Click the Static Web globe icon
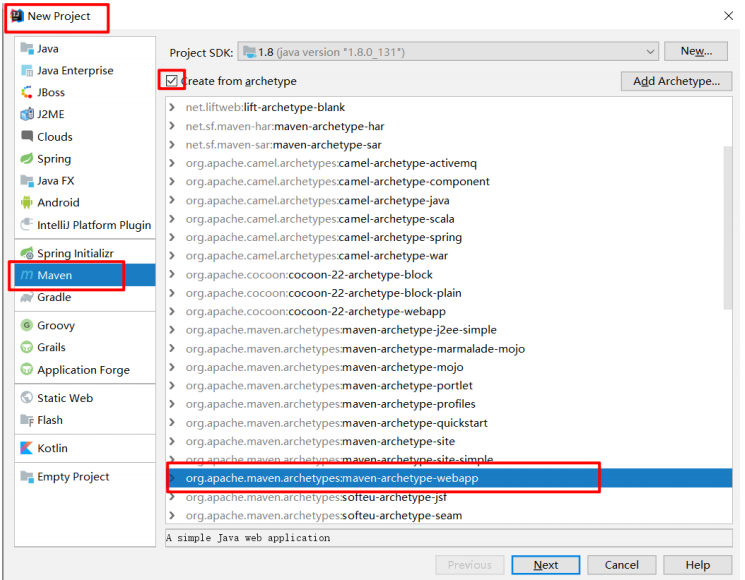 point(27,398)
